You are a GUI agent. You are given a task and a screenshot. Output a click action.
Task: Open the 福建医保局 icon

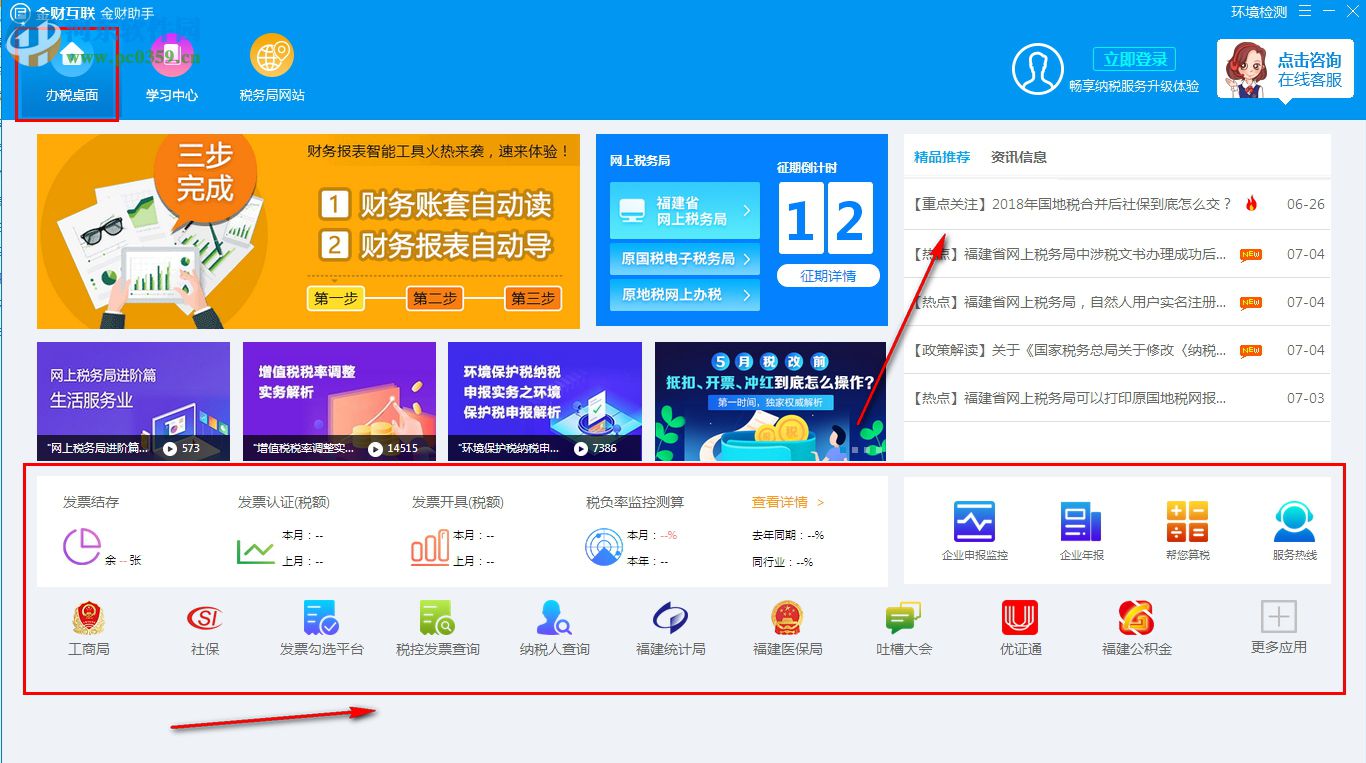click(x=788, y=618)
